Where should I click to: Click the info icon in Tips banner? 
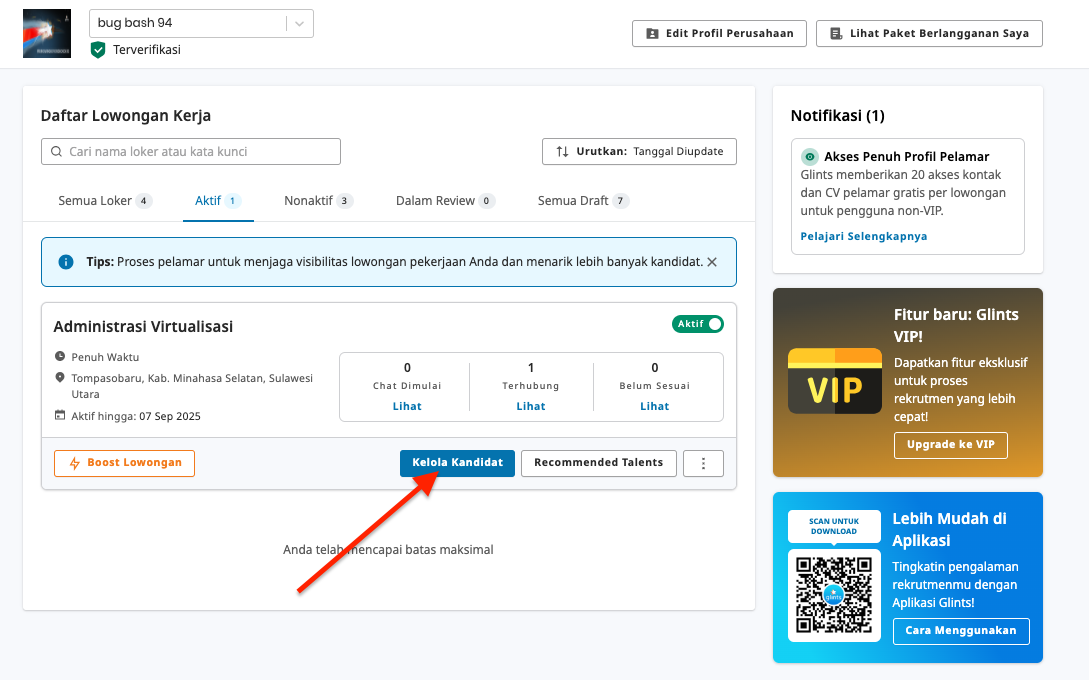[66, 262]
